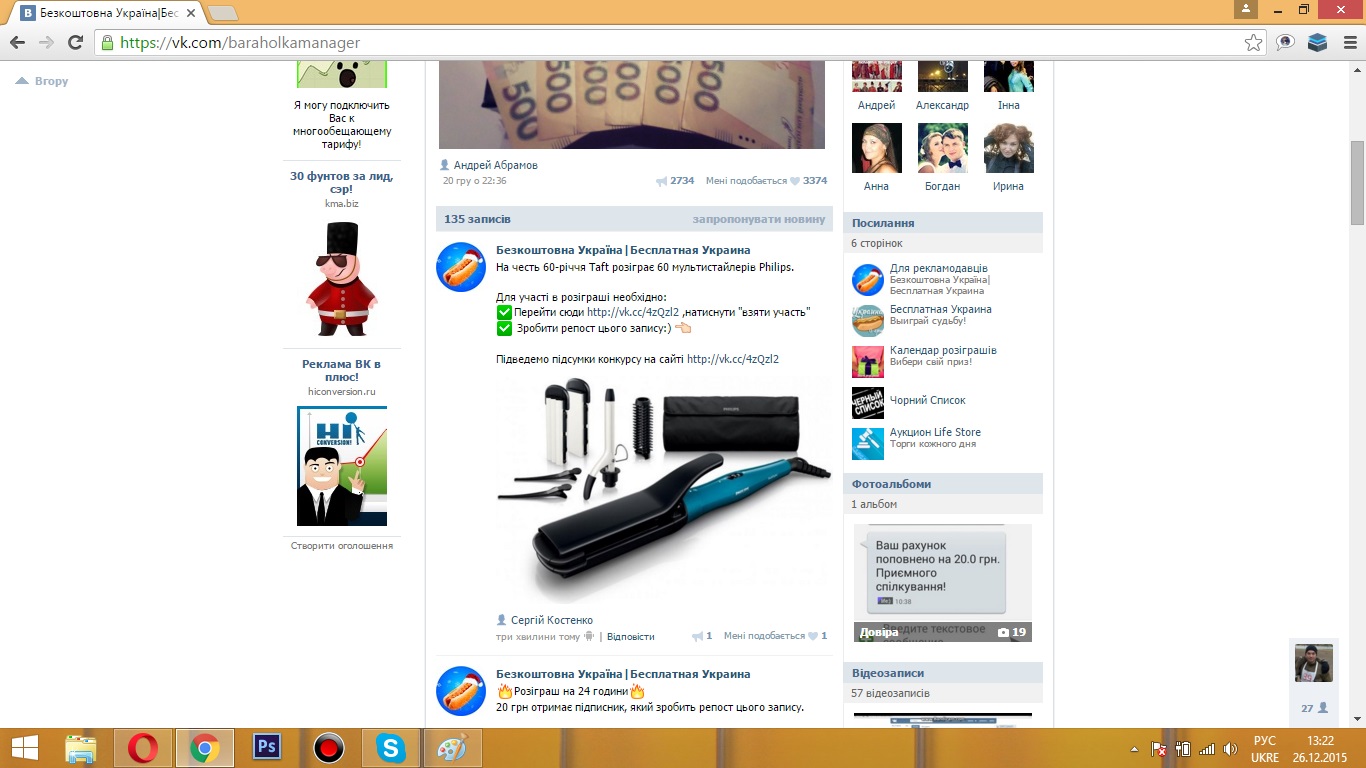This screenshot has height=768, width=1366.
Task: Click the 'Вгору' scroll-to-top arrow
Action: click(x=42, y=81)
